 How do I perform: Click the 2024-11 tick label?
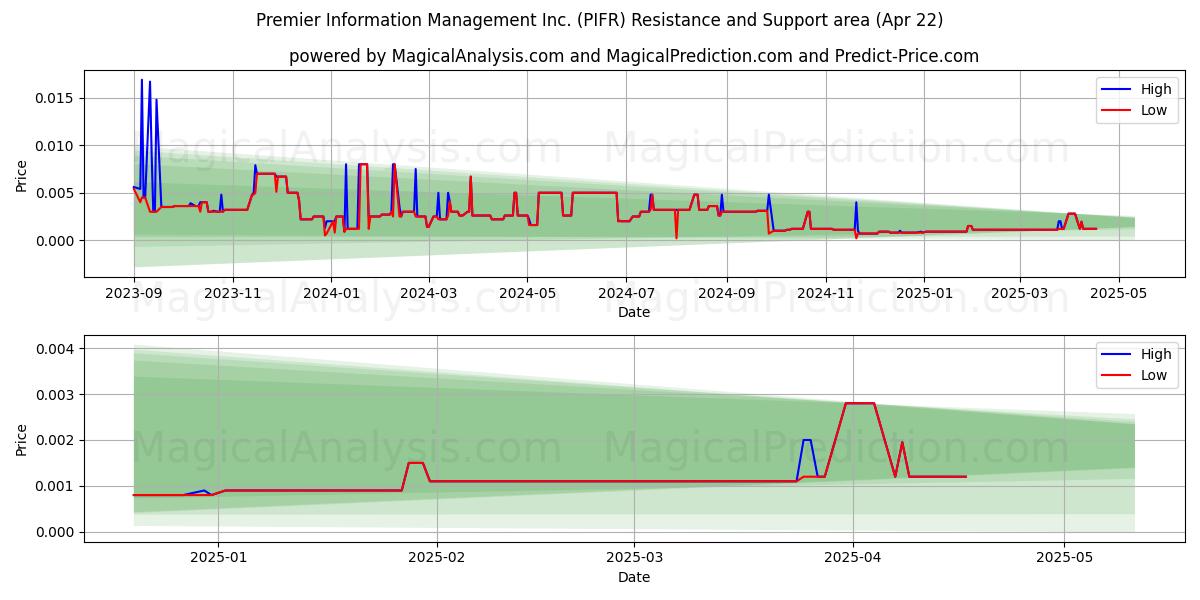(x=825, y=293)
